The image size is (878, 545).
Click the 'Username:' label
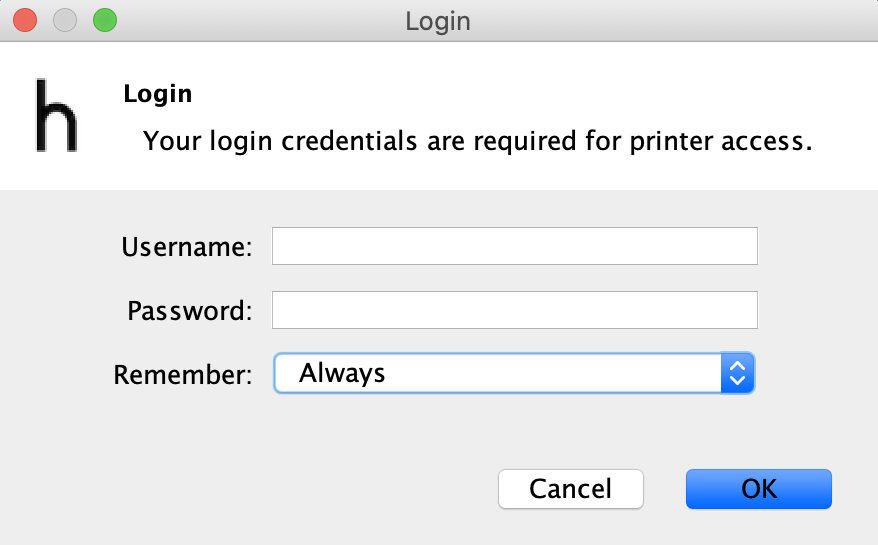click(x=187, y=246)
